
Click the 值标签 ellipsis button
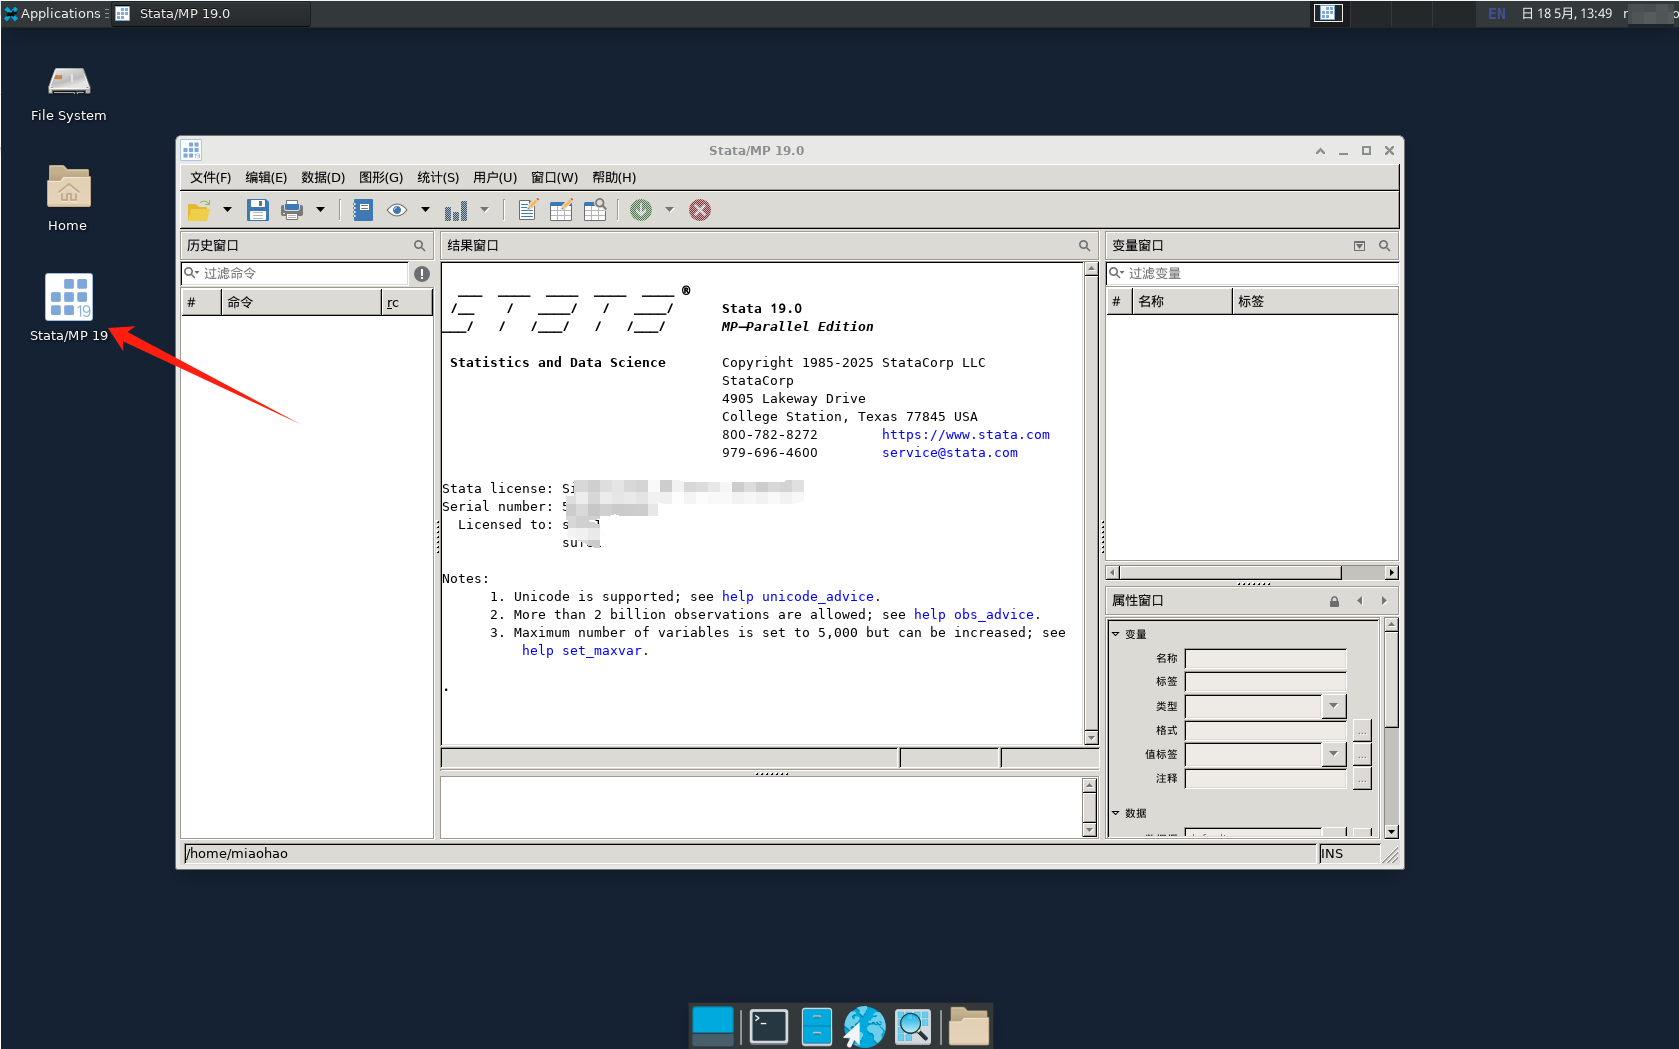pyautogui.click(x=1362, y=755)
